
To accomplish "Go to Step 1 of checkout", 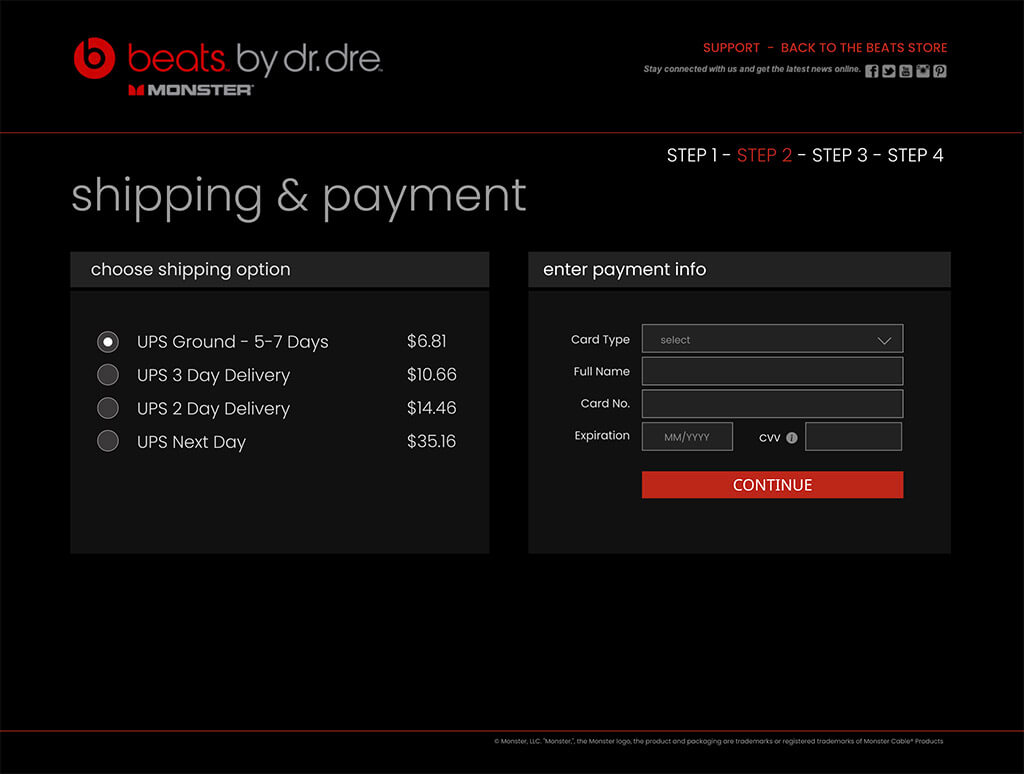I will click(692, 155).
